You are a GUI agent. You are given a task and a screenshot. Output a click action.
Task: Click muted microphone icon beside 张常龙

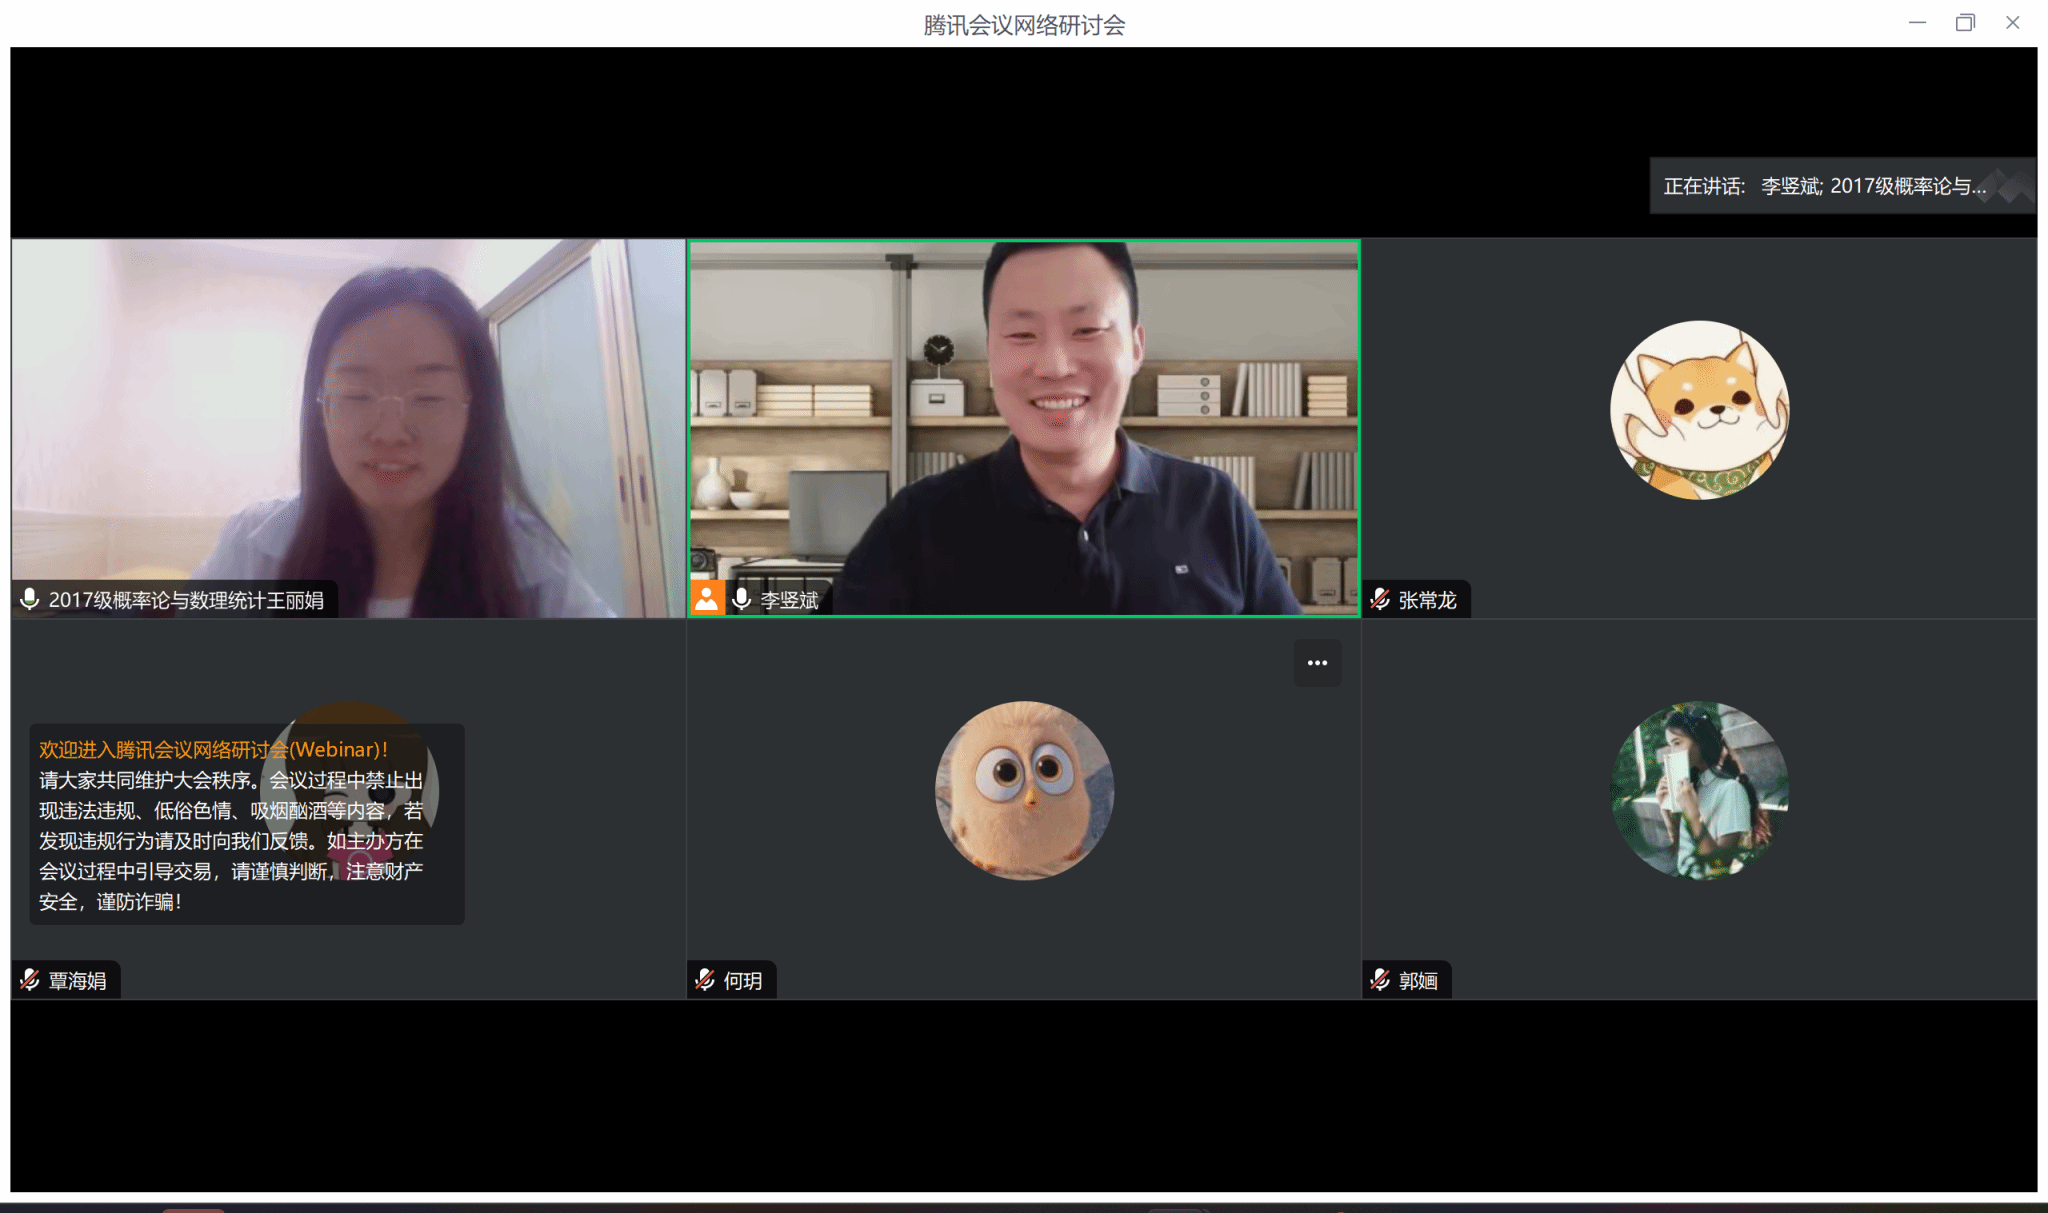[x=1380, y=599]
